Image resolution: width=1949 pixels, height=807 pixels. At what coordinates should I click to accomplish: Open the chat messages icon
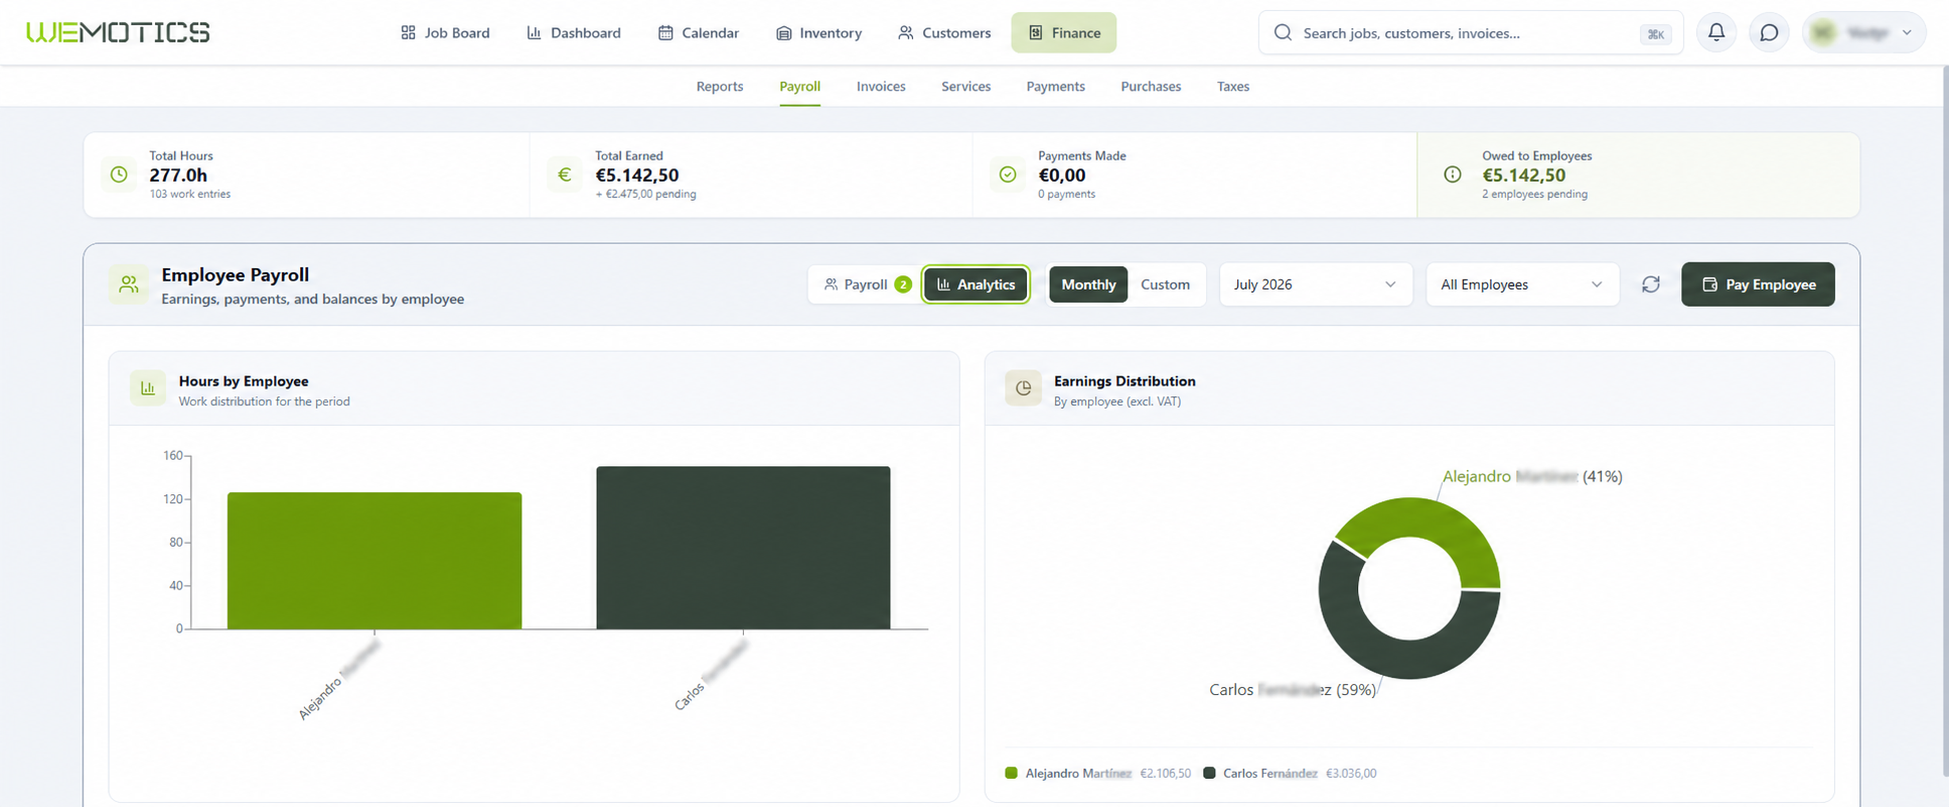pyautogui.click(x=1769, y=32)
